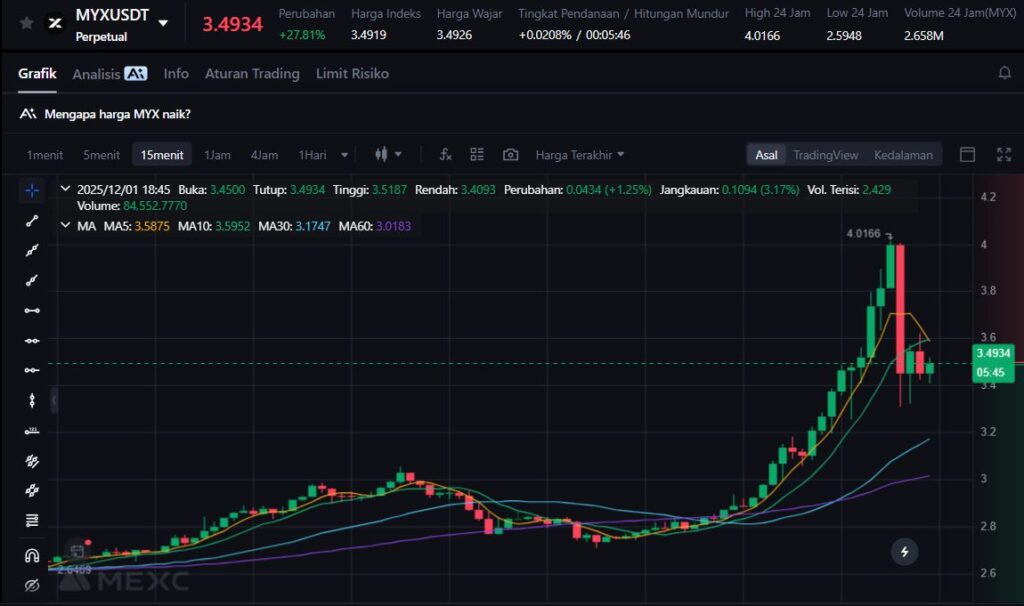Enter fullscreen chart mode
1024x606 pixels.
pyautogui.click(x=1003, y=155)
